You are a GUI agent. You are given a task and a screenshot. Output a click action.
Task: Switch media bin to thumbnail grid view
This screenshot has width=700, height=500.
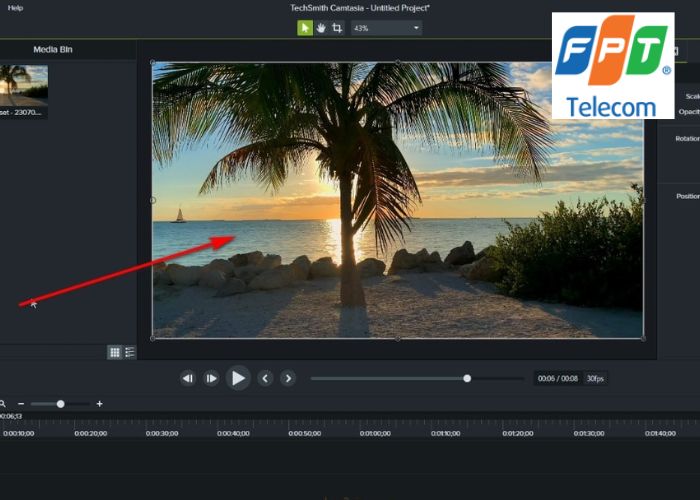(x=114, y=352)
